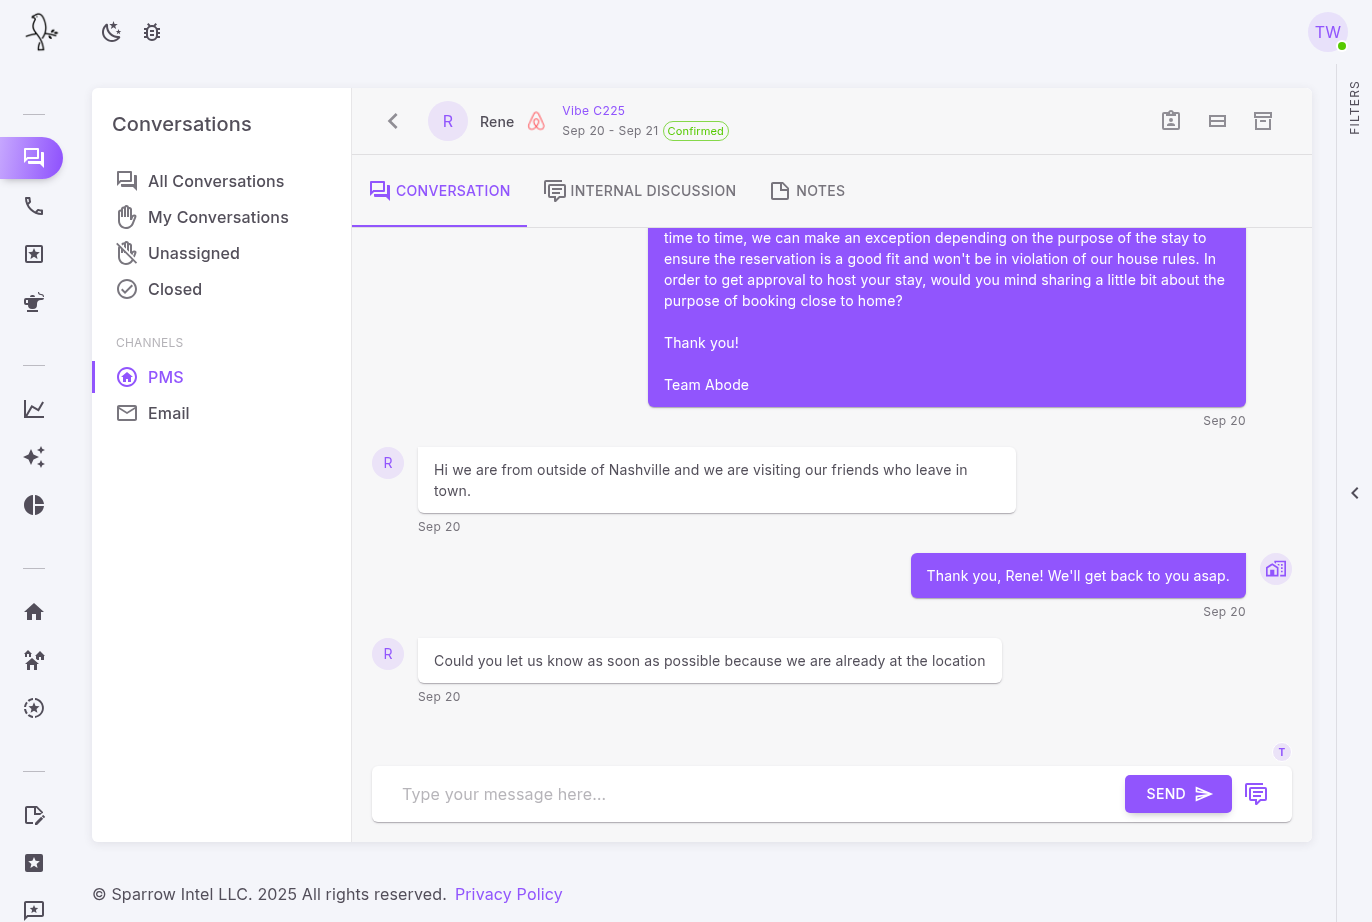Focus the message input field
Viewport: 1372px width, 922px height.
click(x=750, y=794)
